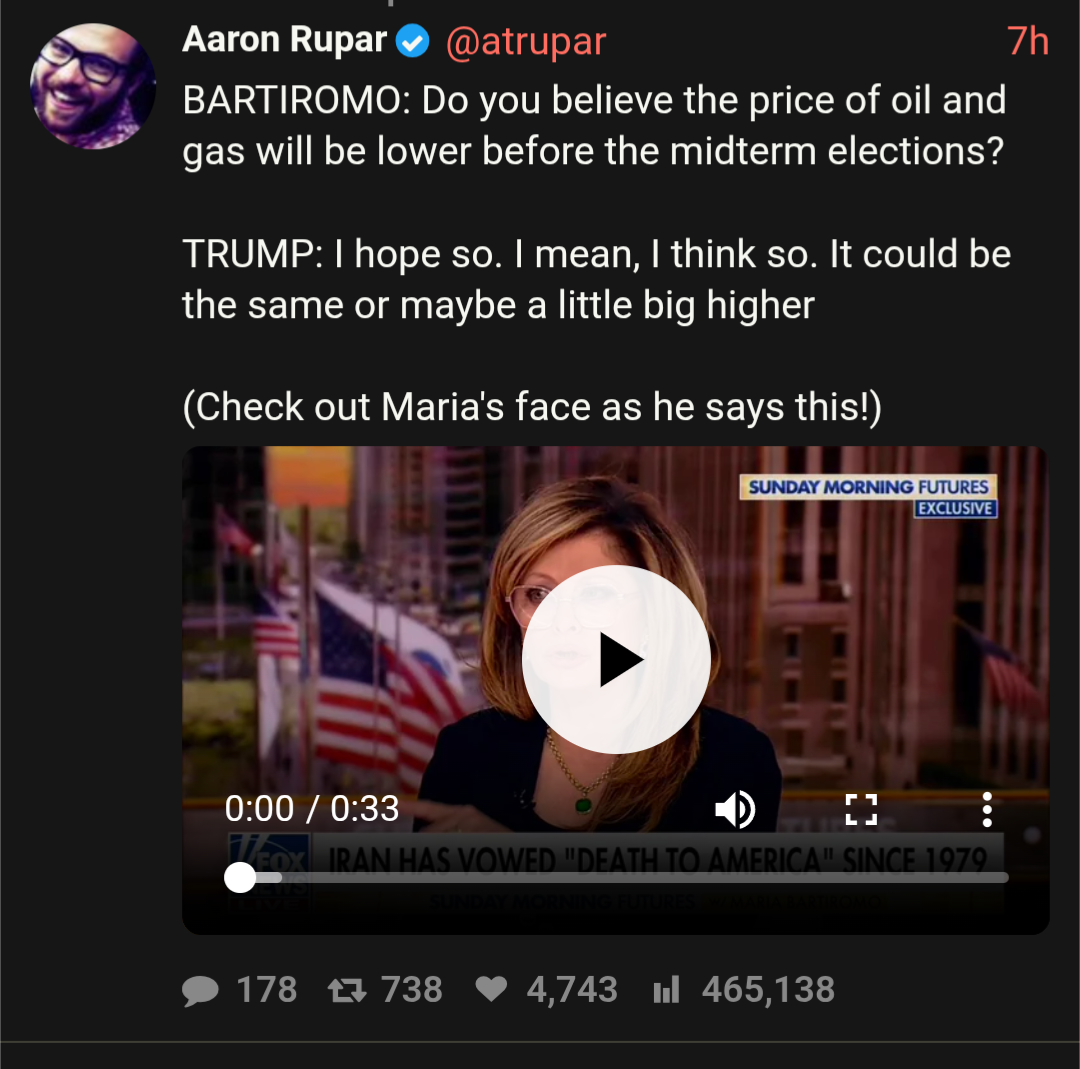Open view analytics bar chart icon
Image resolution: width=1080 pixels, height=1069 pixels.
666,990
